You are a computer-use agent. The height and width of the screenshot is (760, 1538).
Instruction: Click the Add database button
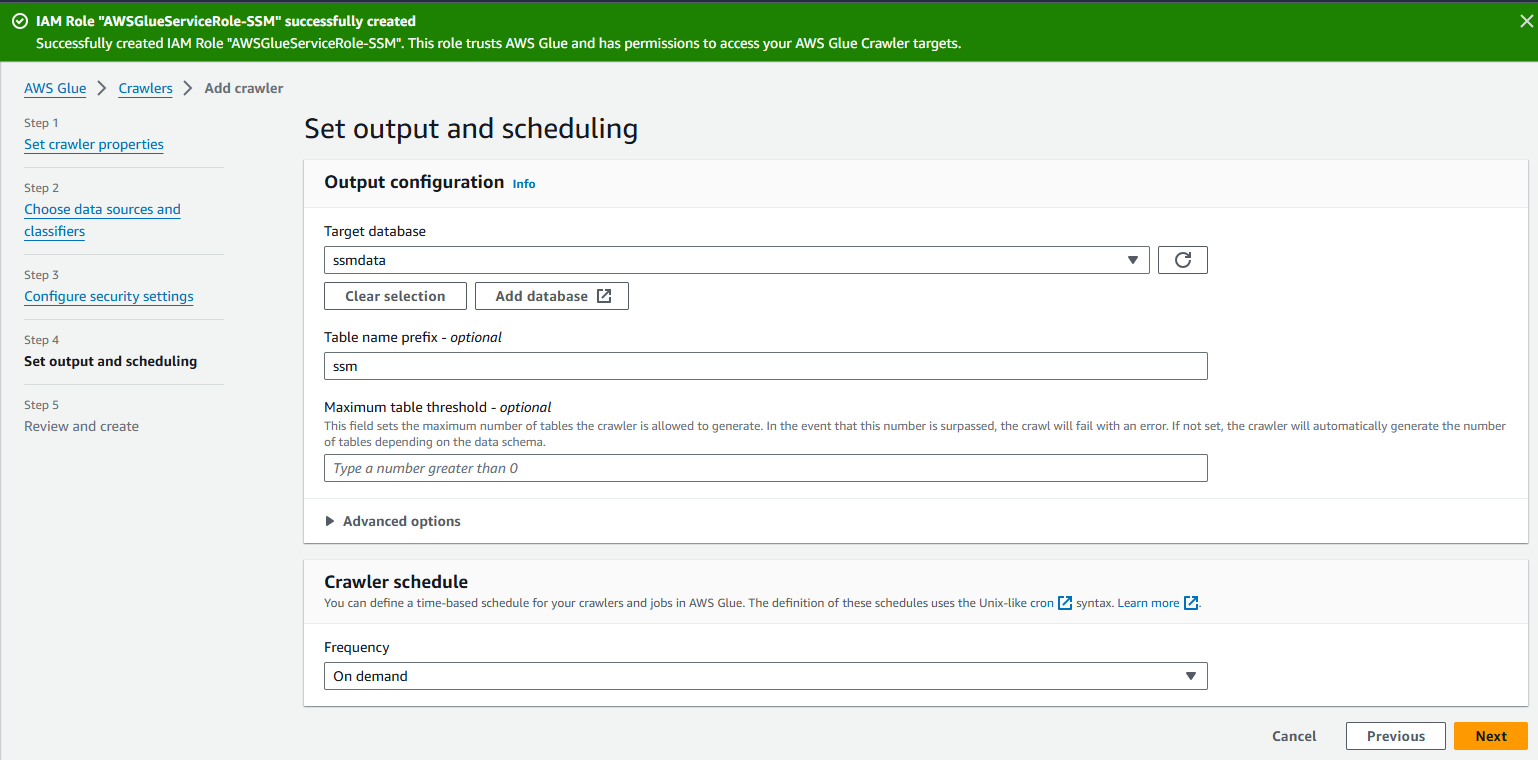pyautogui.click(x=552, y=296)
